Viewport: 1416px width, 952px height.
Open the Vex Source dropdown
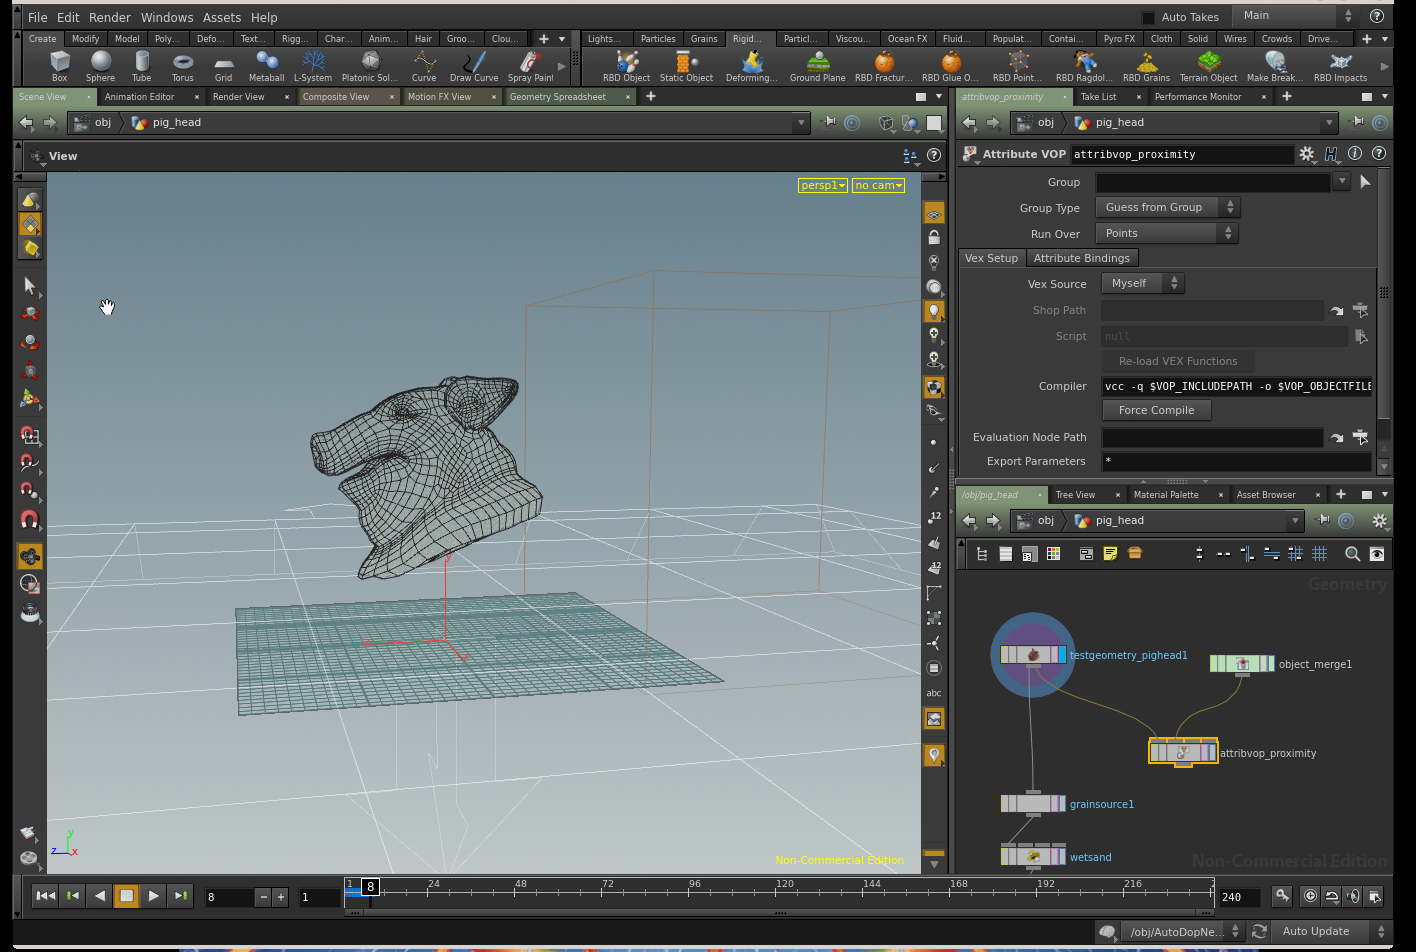[x=1143, y=283]
